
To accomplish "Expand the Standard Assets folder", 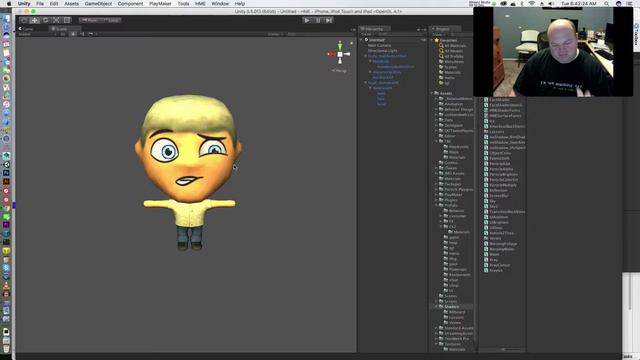I will coord(436,328).
